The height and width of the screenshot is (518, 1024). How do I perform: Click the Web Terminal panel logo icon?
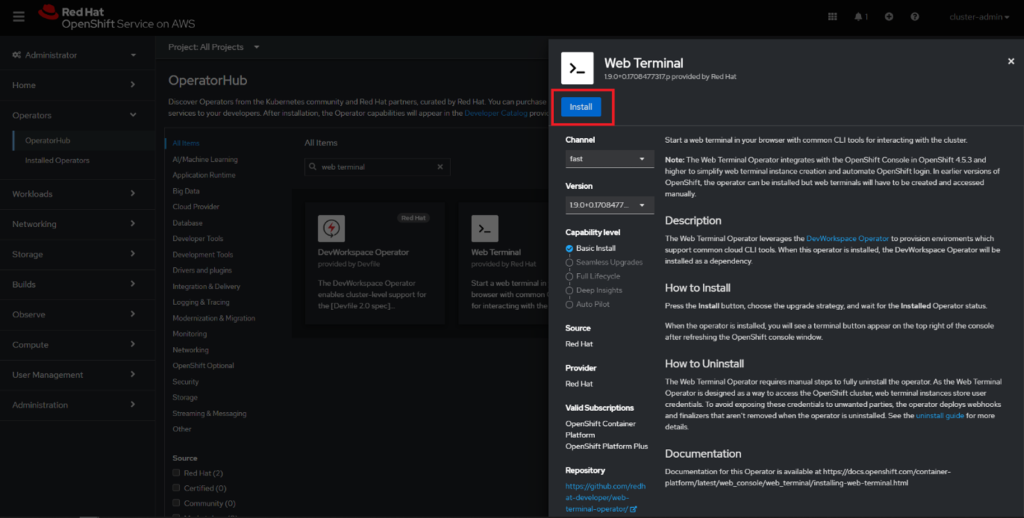tap(577, 68)
